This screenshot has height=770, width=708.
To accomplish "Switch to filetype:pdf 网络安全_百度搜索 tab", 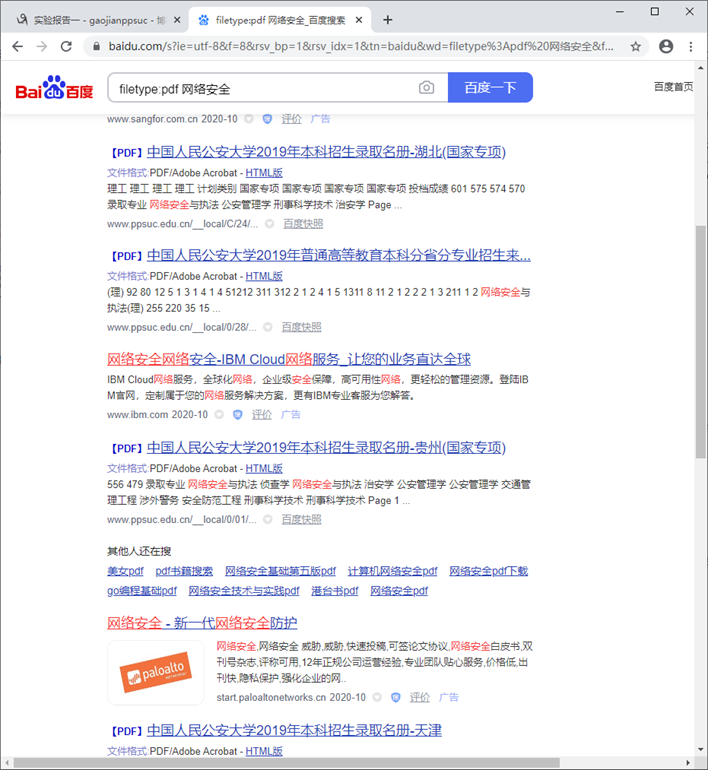I will coord(280,20).
